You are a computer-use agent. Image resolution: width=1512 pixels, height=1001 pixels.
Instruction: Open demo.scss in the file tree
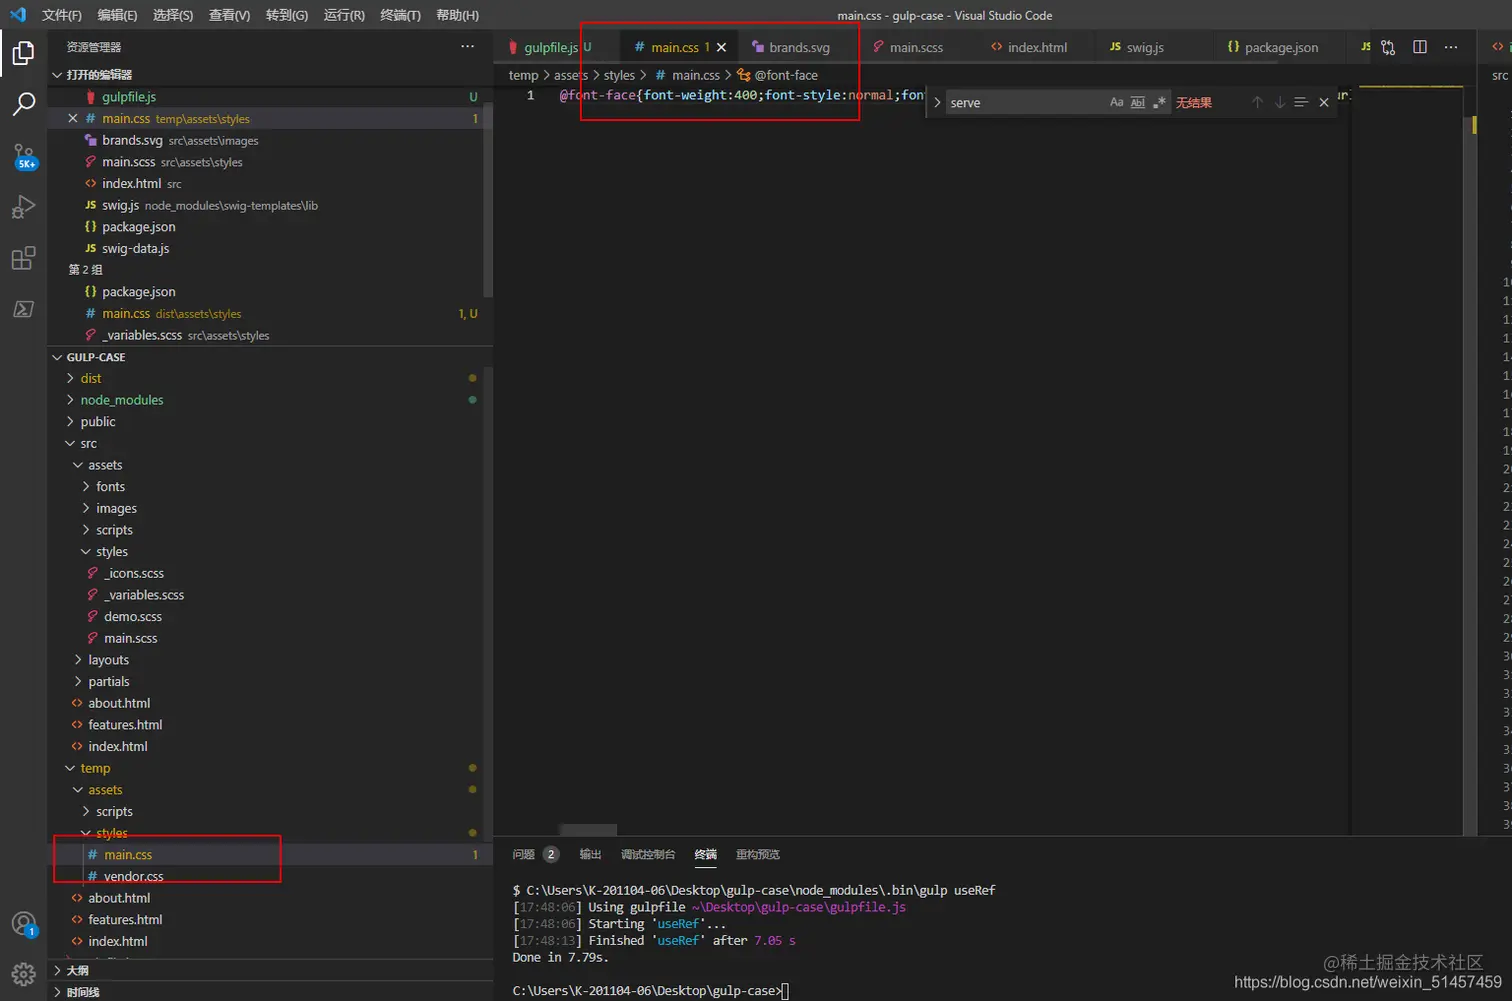click(133, 617)
